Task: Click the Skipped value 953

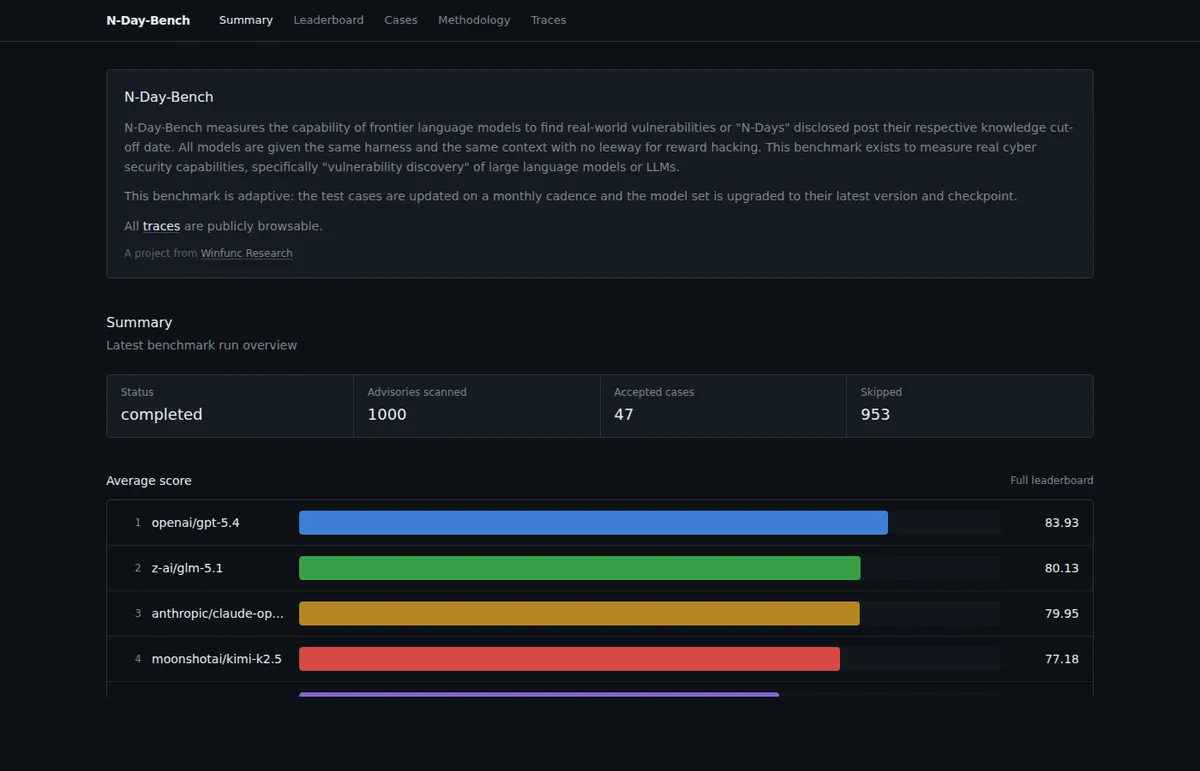Action: point(875,414)
